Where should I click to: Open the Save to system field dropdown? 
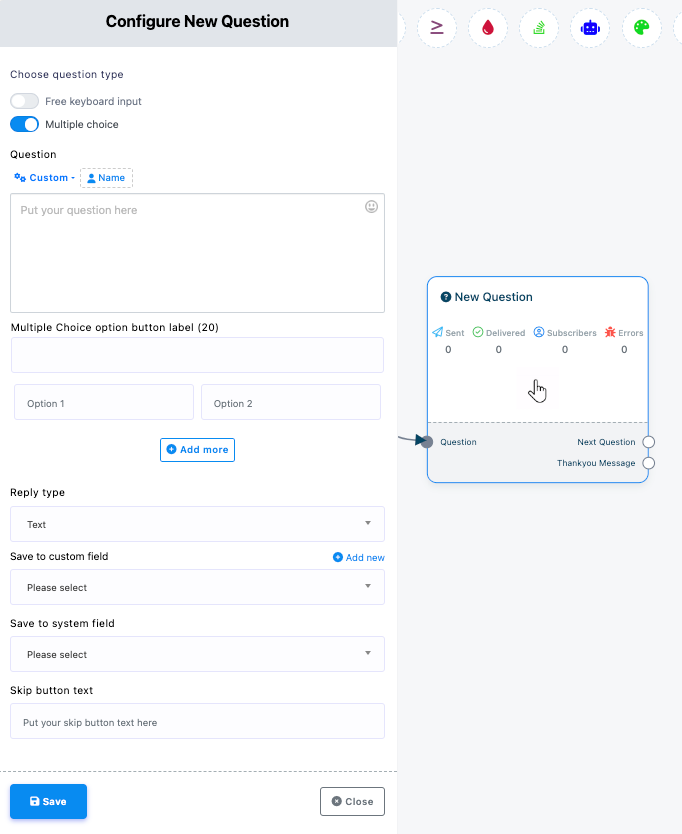(197, 654)
